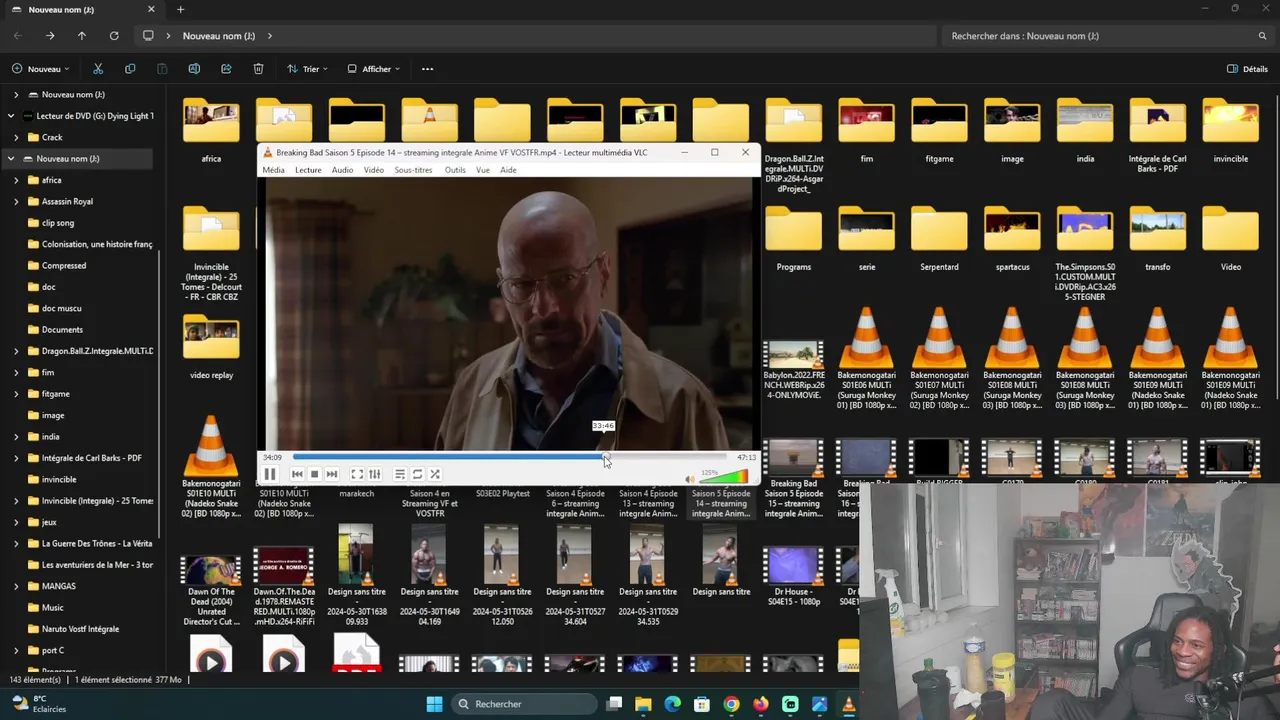Open the Outils menu in VLC
This screenshot has height=720, width=1280.
[455, 170]
